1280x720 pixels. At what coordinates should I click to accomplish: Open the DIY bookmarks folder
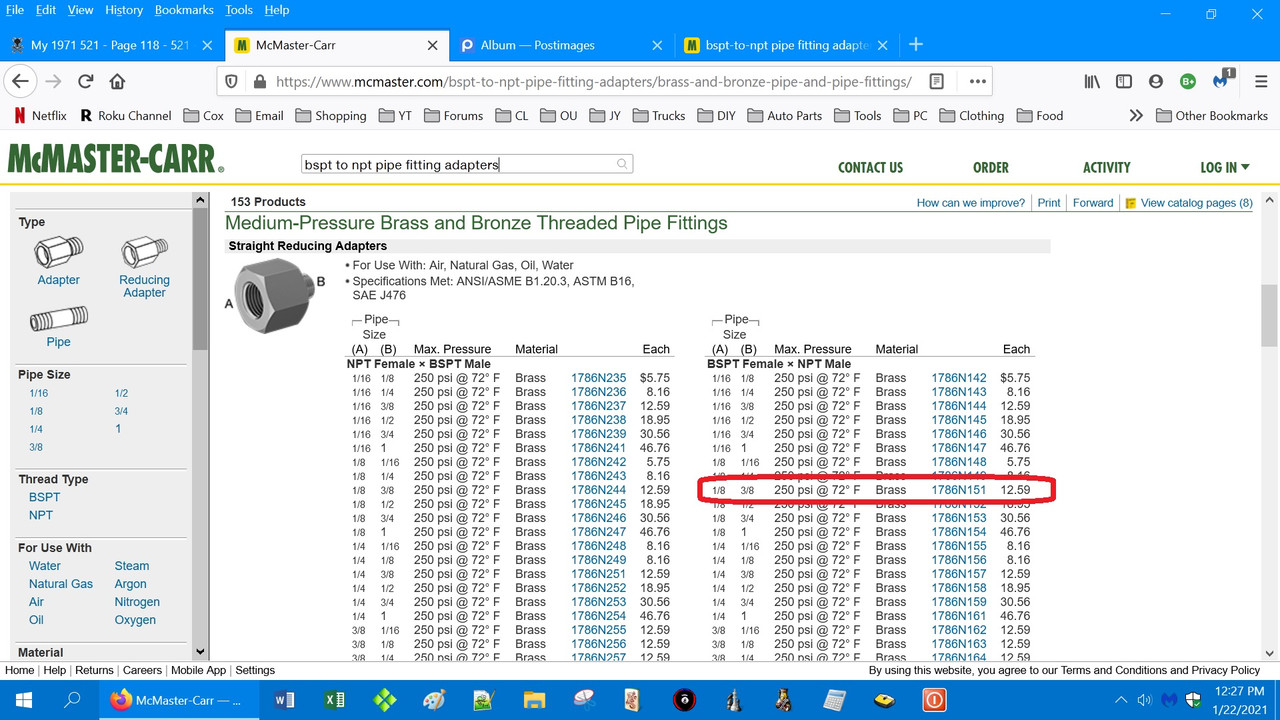[x=715, y=115]
